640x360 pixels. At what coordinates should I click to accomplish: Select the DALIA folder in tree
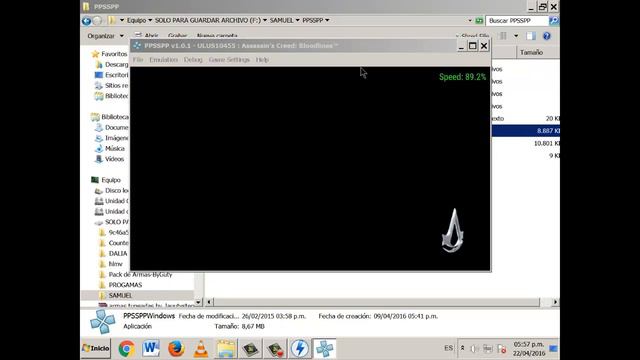[x=113, y=253]
